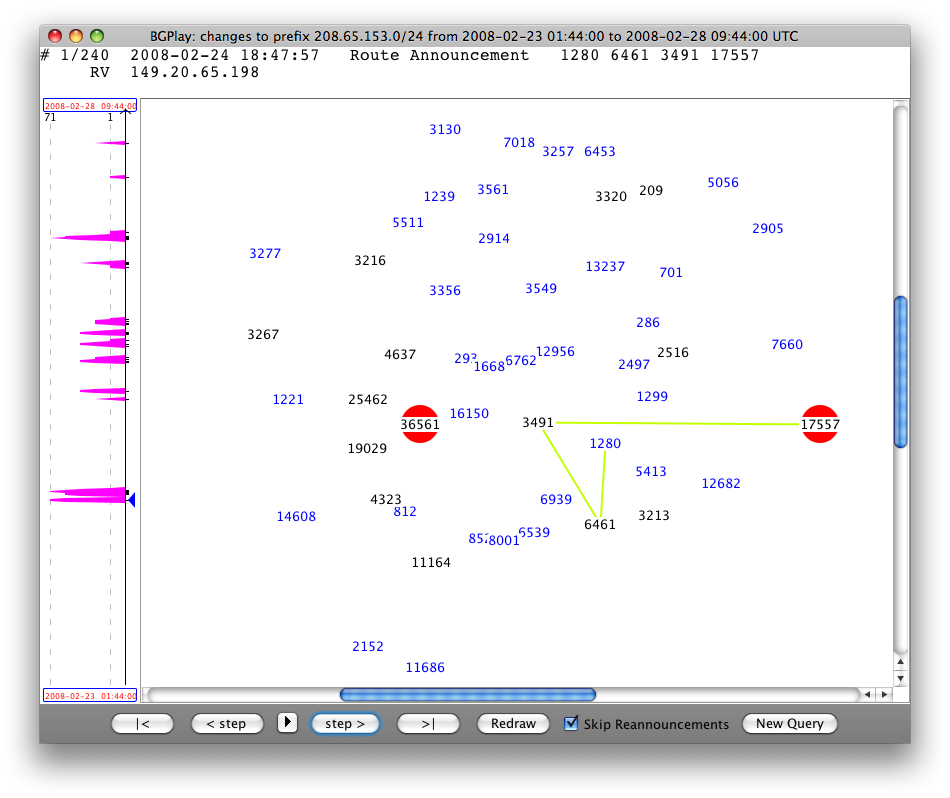Click the red AS 36561 node
Viewport: 950px width, 798px height.
pos(420,424)
